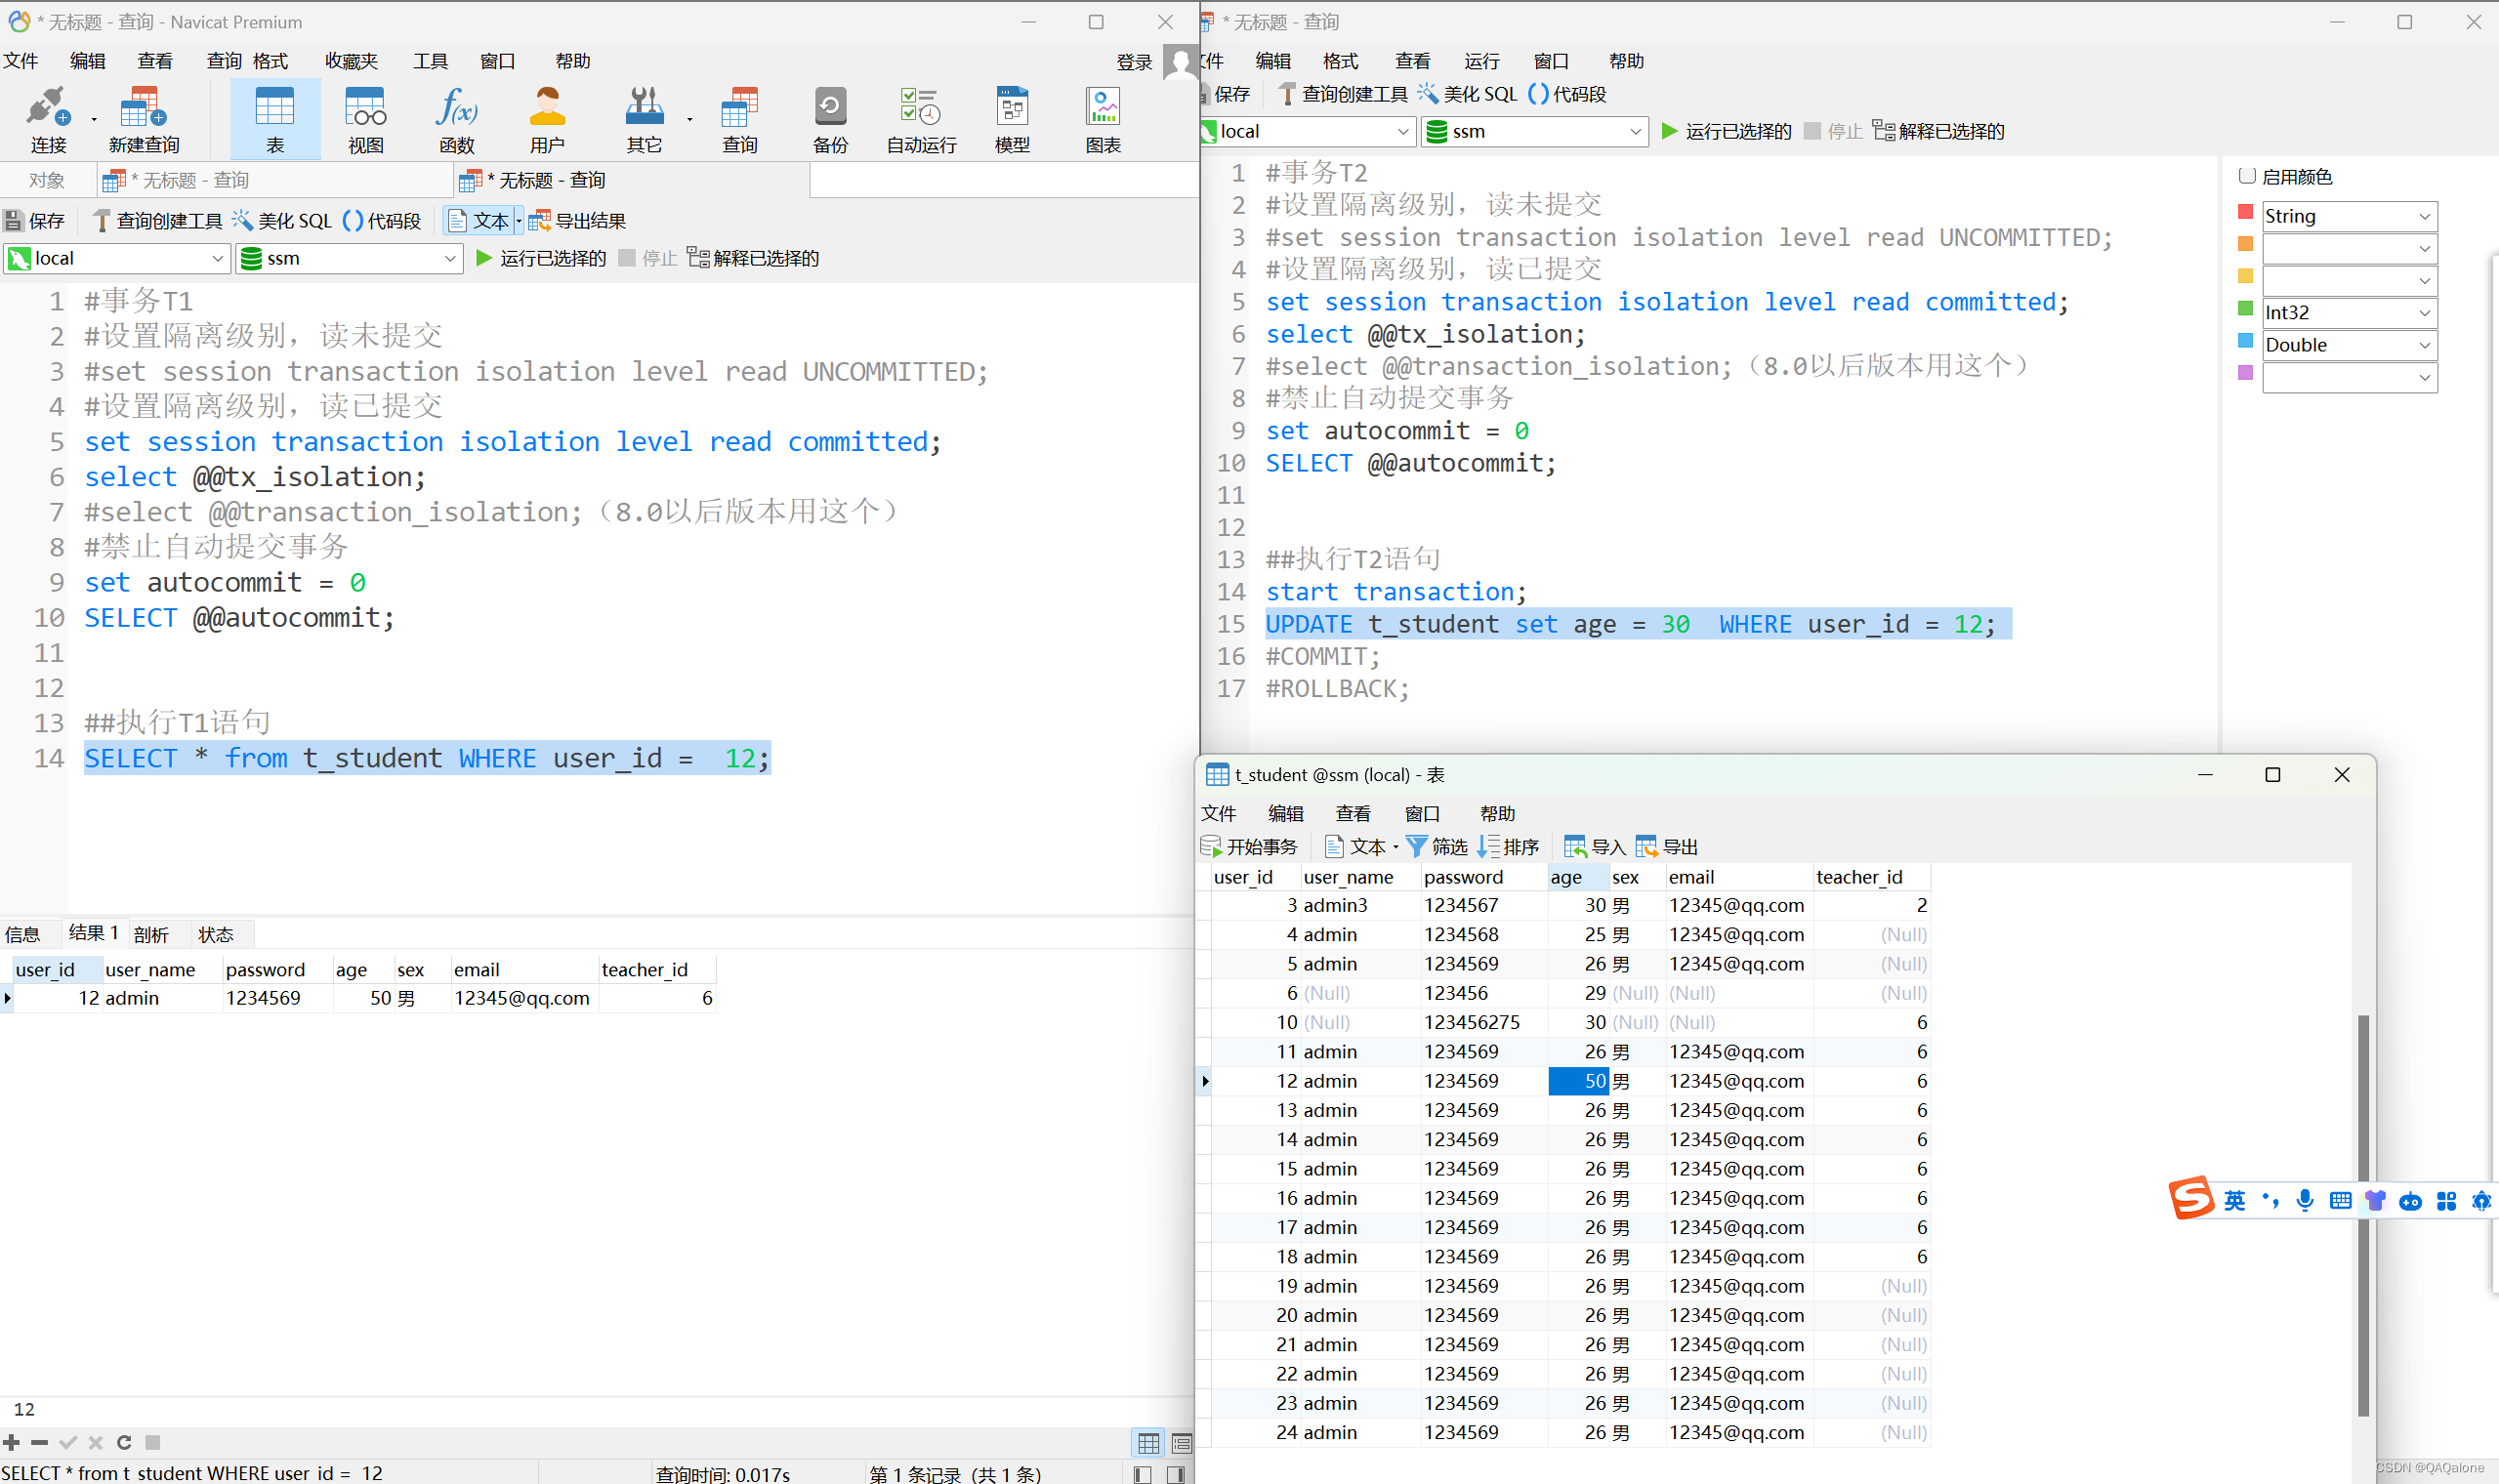Image resolution: width=2499 pixels, height=1484 pixels.
Task: Open the ssm database dropdown in left window
Action: coord(449,258)
